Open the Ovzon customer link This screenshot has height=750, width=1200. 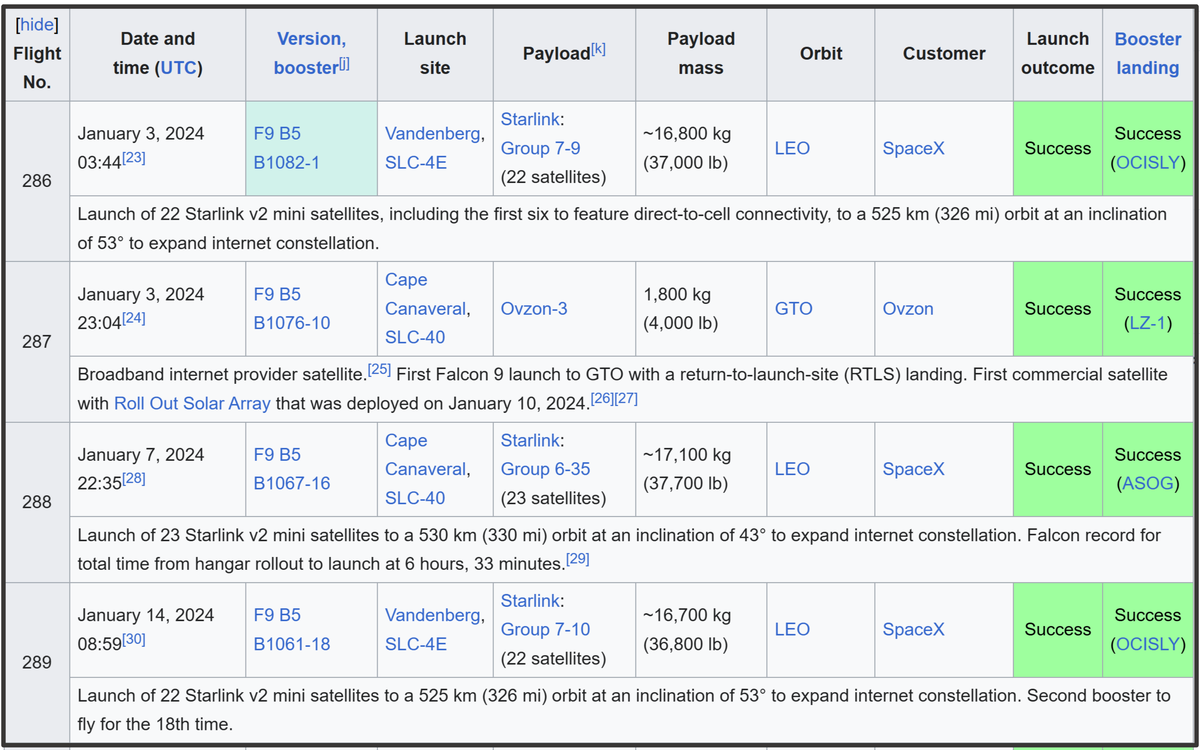908,309
